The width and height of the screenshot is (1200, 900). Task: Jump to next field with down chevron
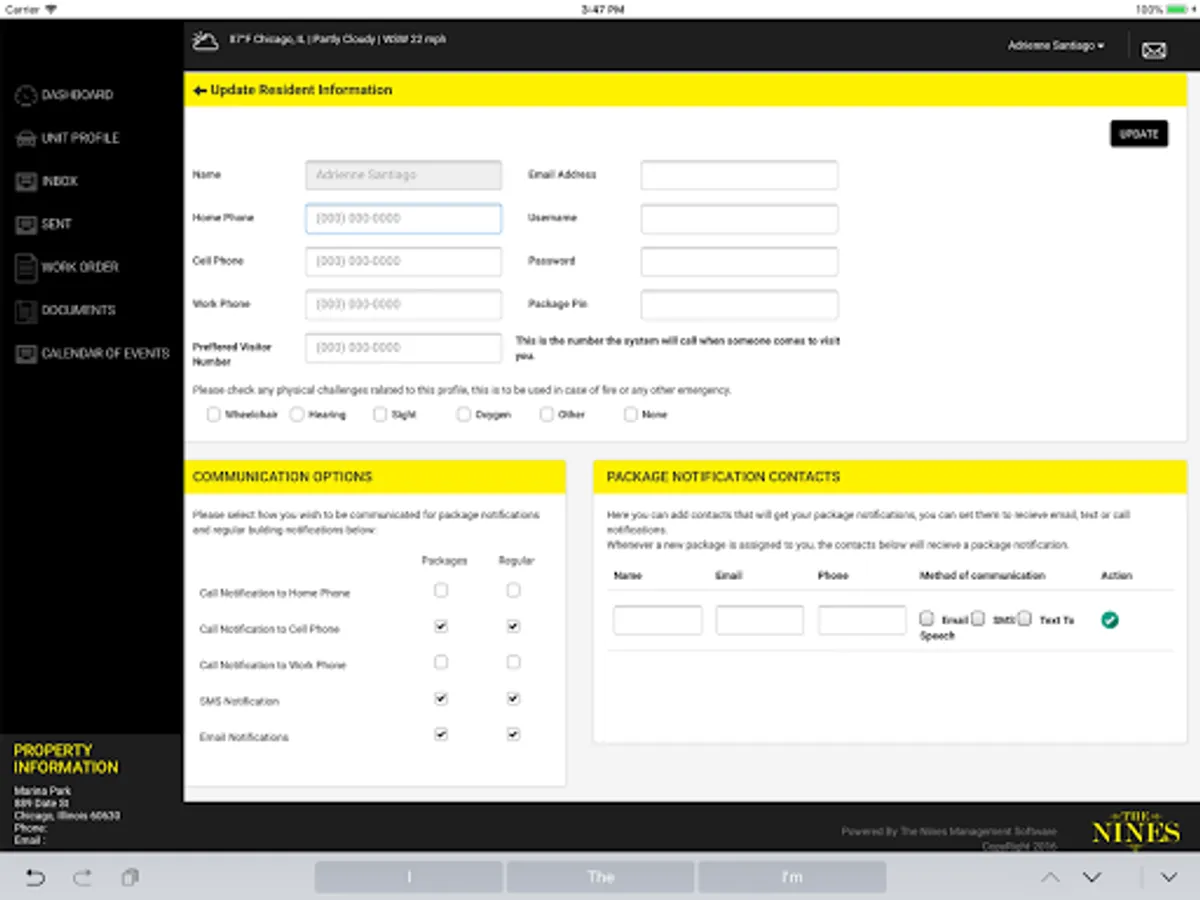click(x=1092, y=878)
